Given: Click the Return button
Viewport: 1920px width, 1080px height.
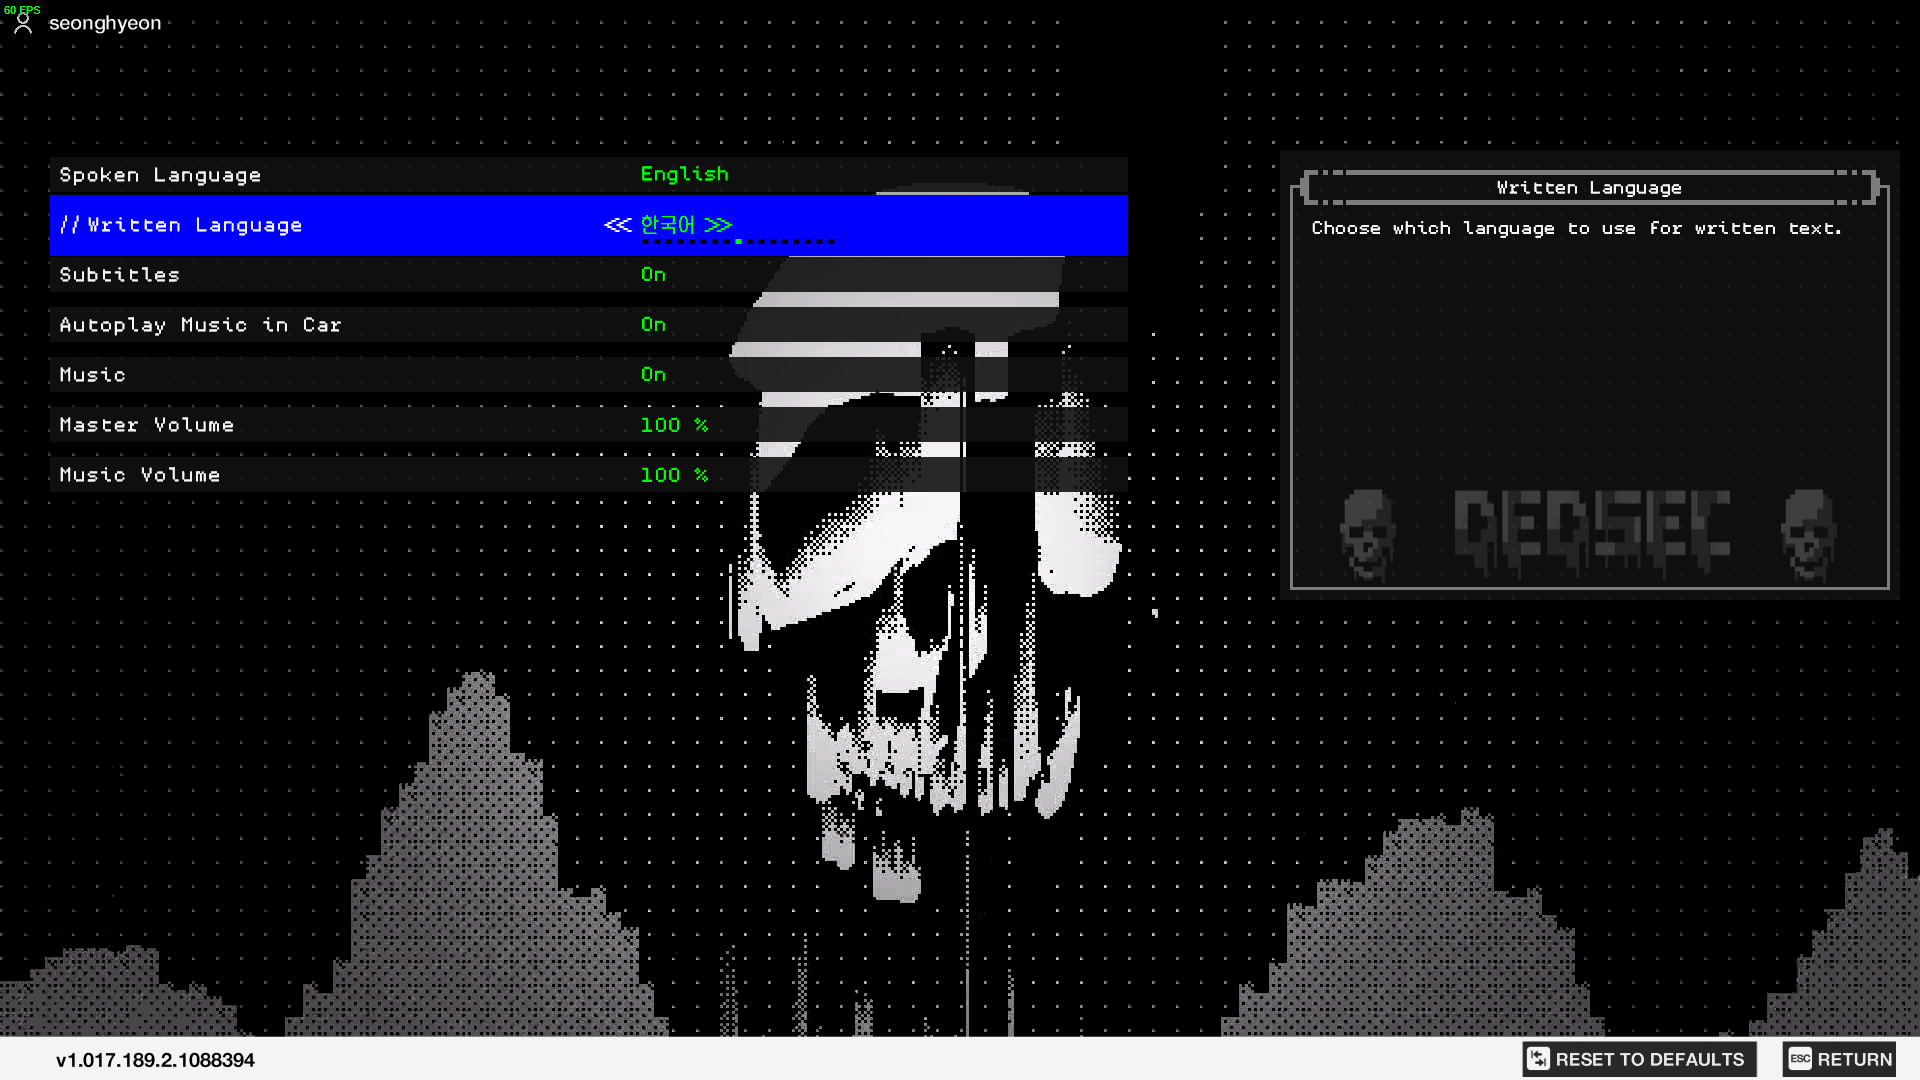Looking at the screenshot, I should tap(1839, 1059).
